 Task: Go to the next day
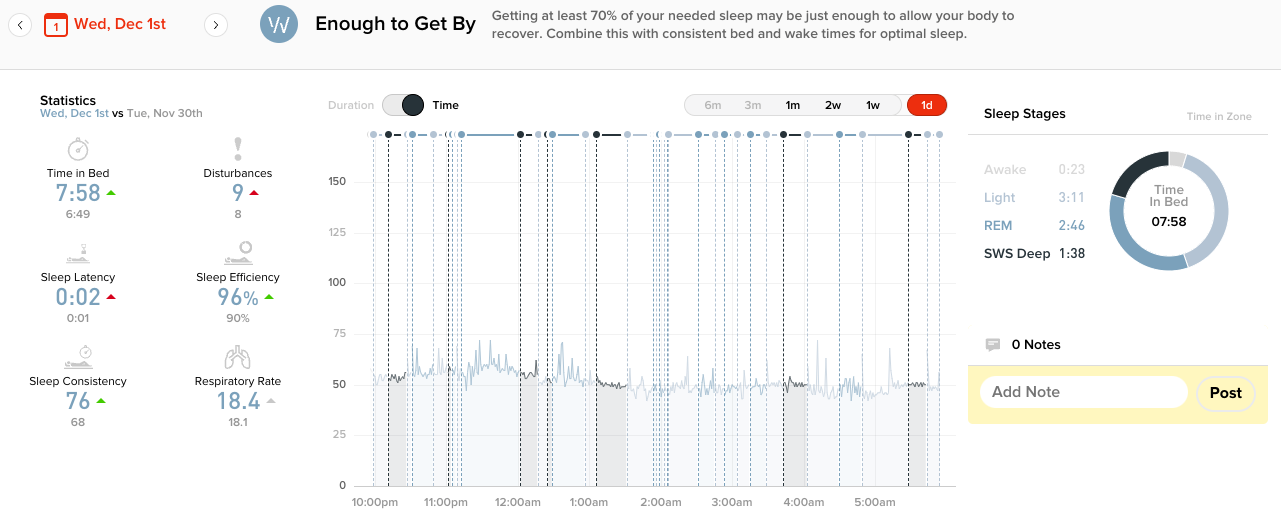(x=215, y=25)
